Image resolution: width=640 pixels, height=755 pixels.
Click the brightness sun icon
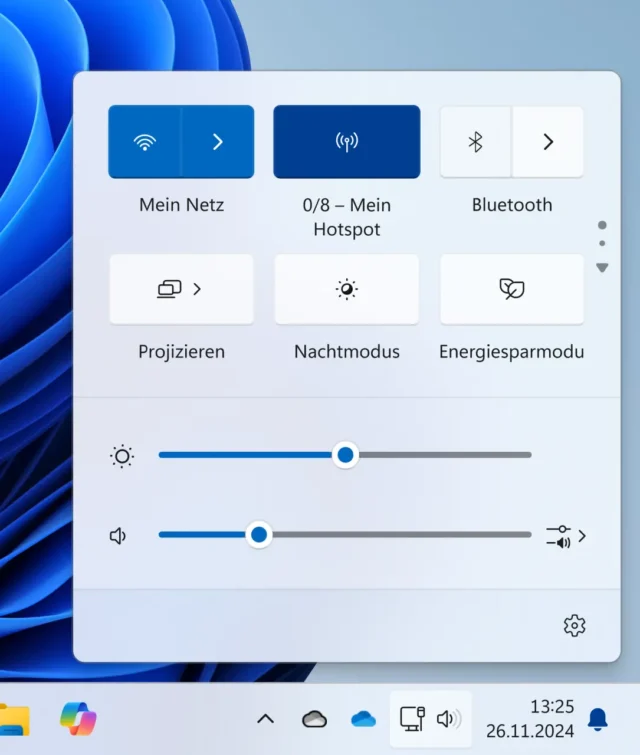tap(122, 456)
